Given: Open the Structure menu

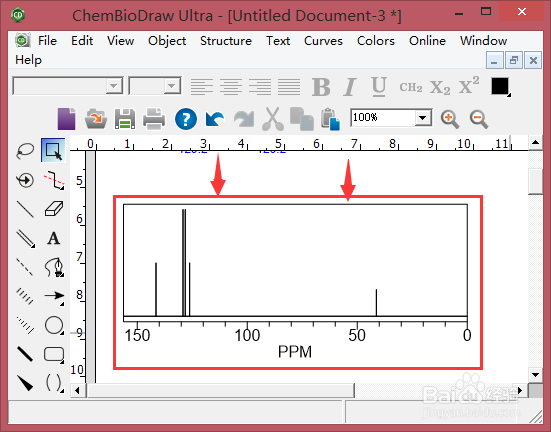Looking at the screenshot, I should pyautogui.click(x=226, y=41).
